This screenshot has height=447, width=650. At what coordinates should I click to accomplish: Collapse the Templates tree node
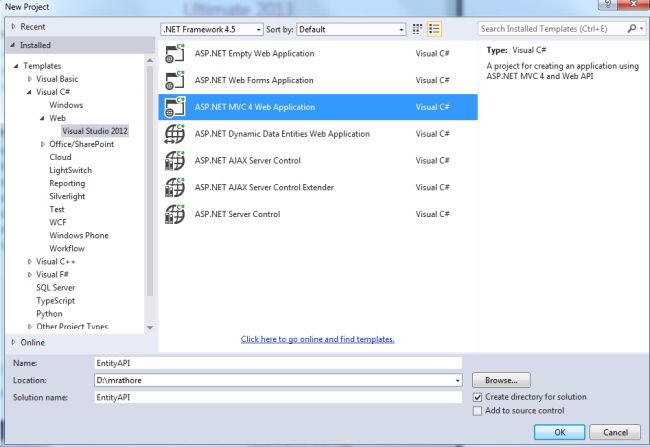(16, 66)
